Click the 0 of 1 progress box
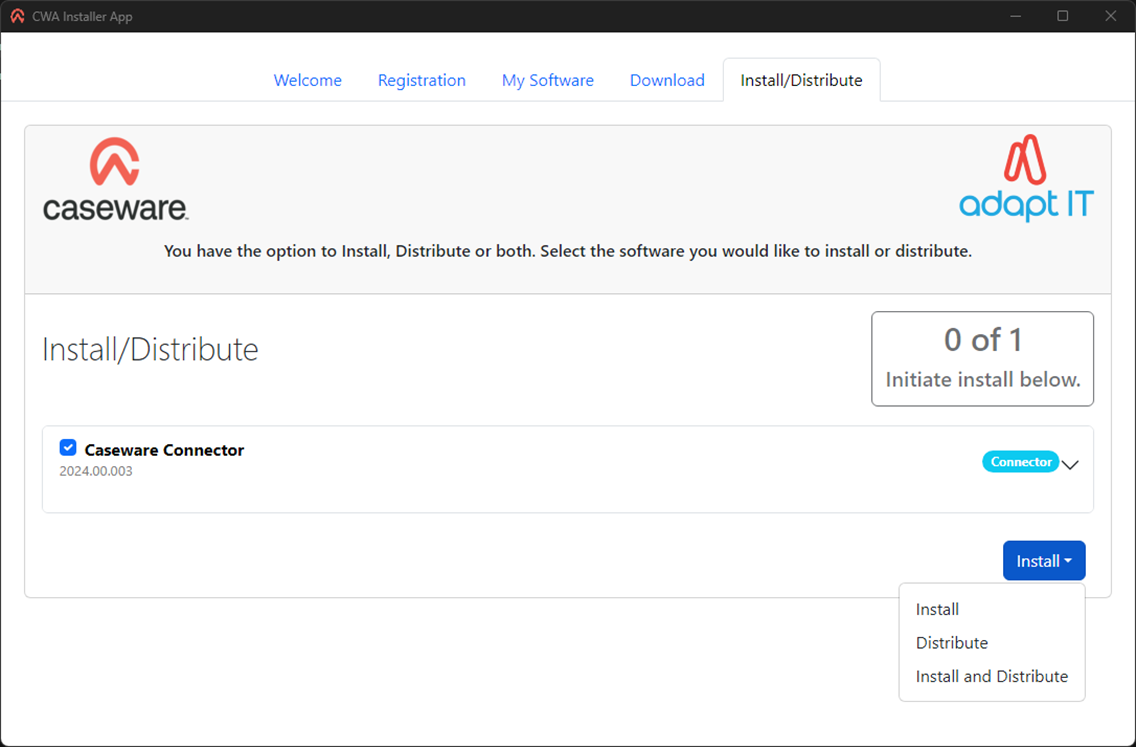Screen dimensions: 1136x747 pos(982,359)
